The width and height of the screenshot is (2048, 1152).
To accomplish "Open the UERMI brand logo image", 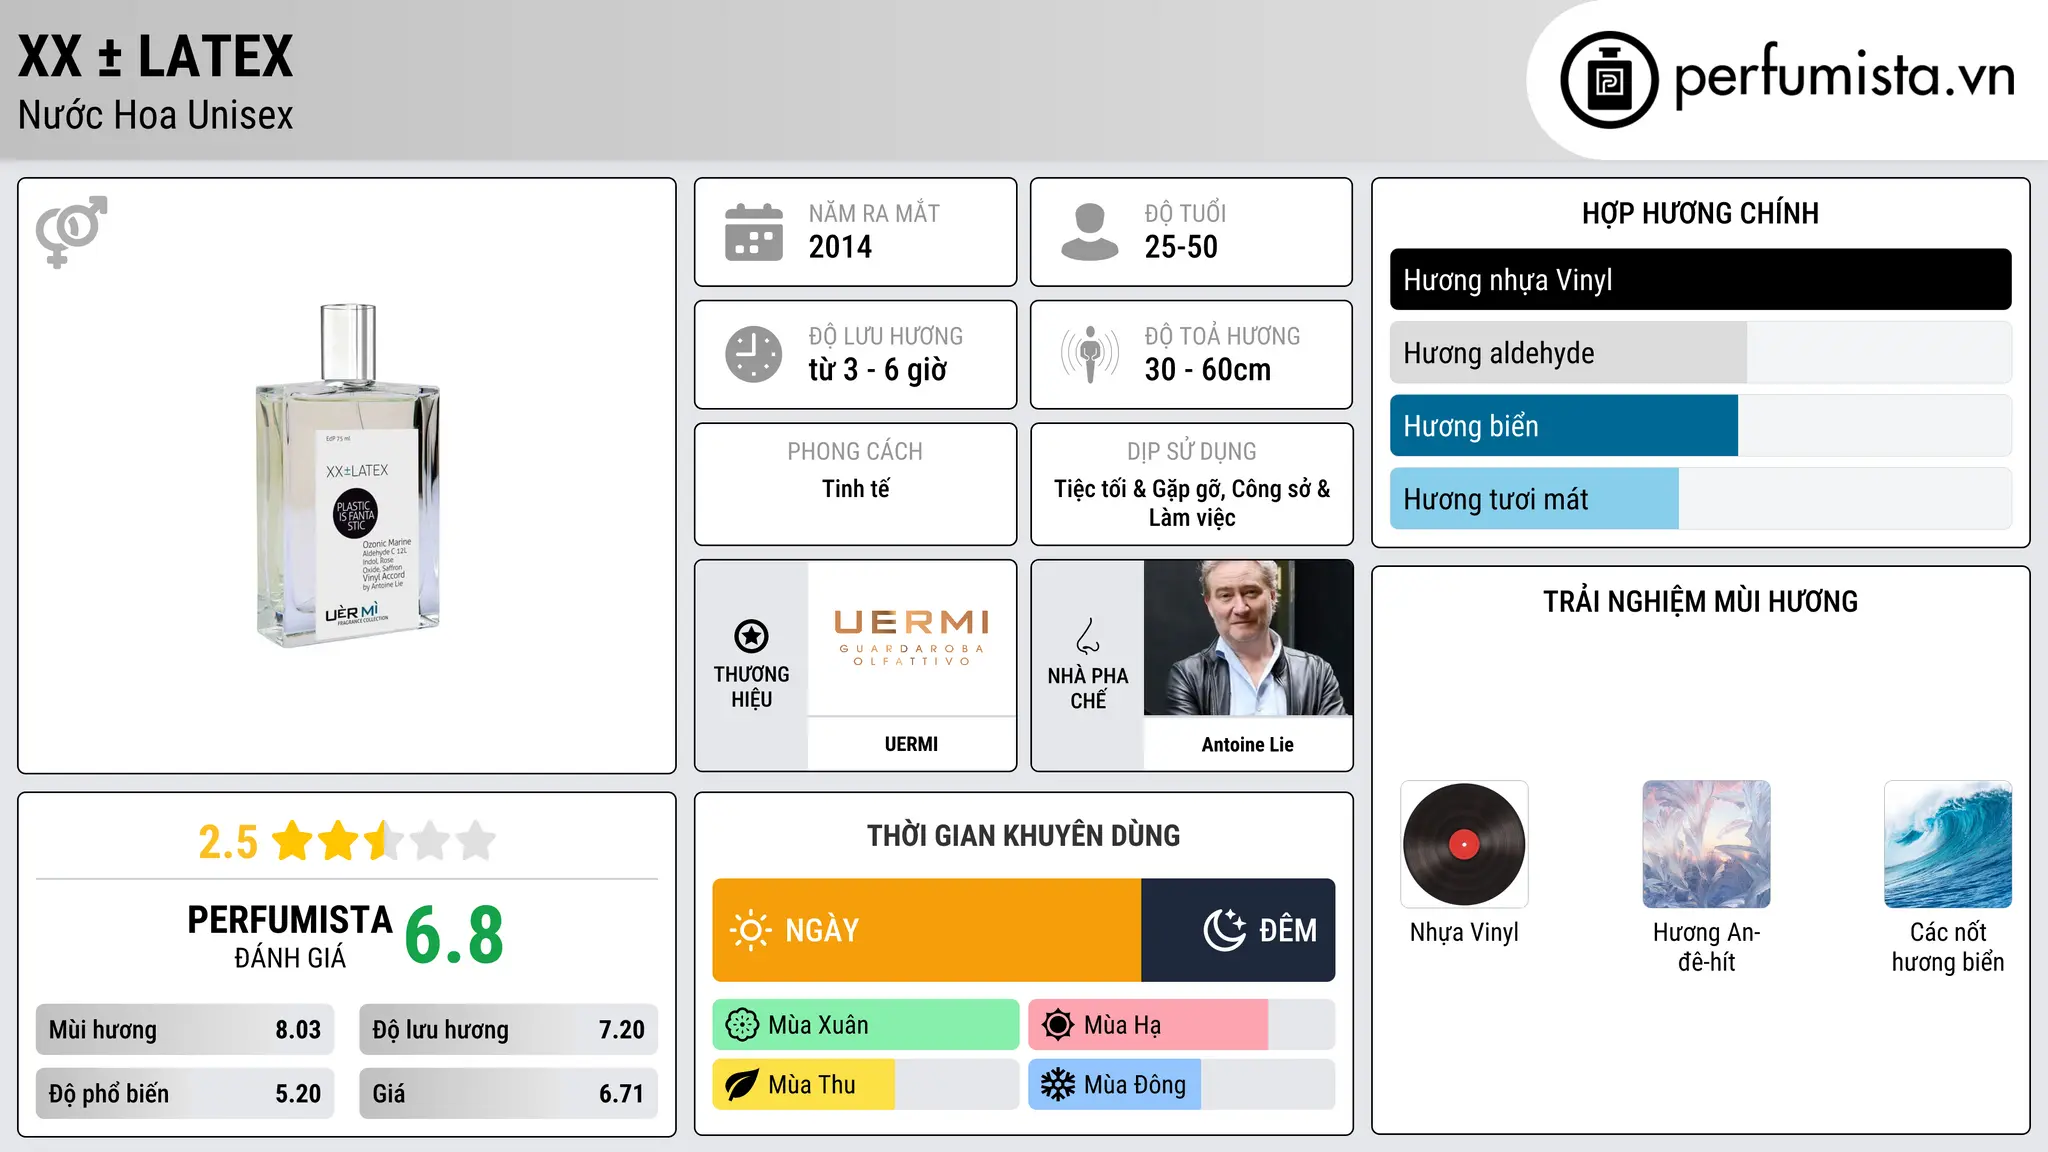I will [x=912, y=638].
